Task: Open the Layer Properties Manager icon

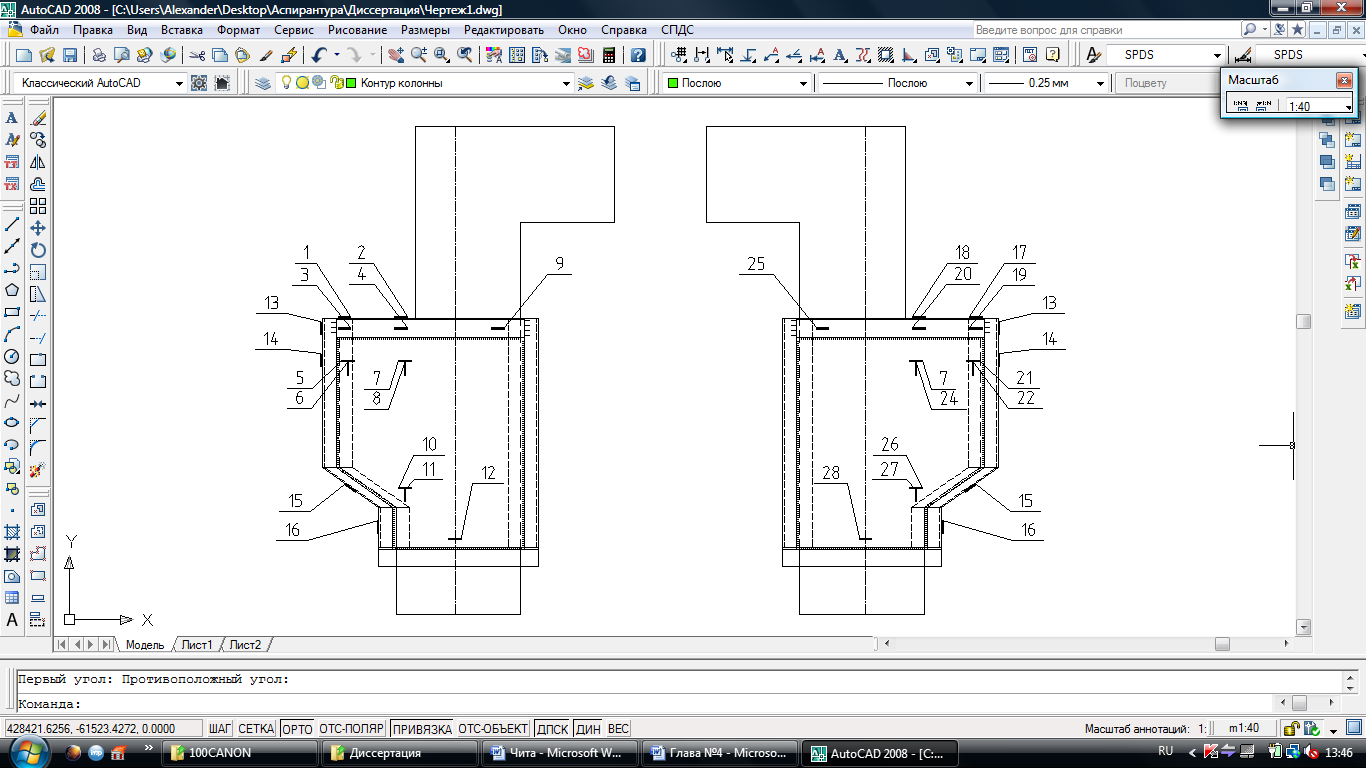Action: [x=263, y=83]
